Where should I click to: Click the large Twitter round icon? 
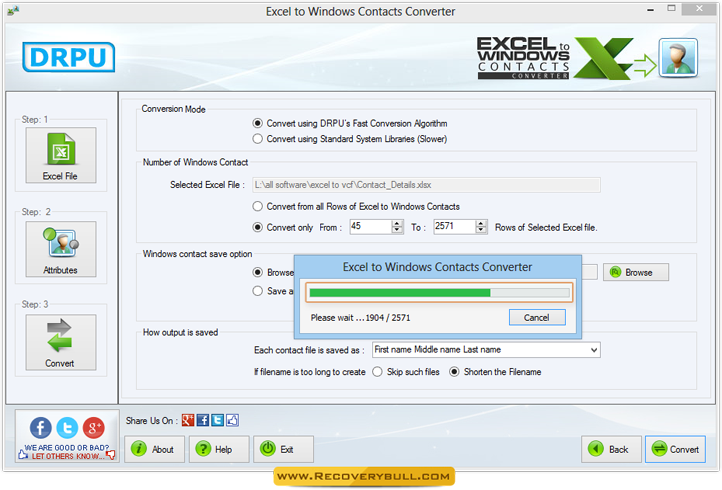tap(67, 427)
